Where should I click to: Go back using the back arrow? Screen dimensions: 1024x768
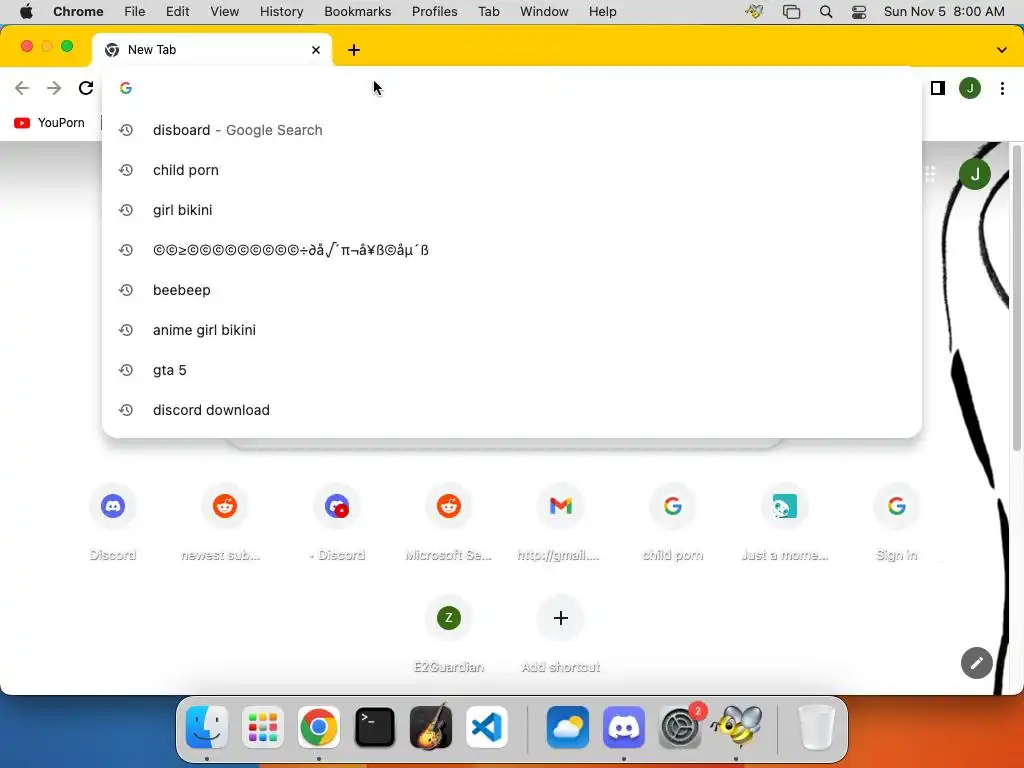click(x=22, y=88)
